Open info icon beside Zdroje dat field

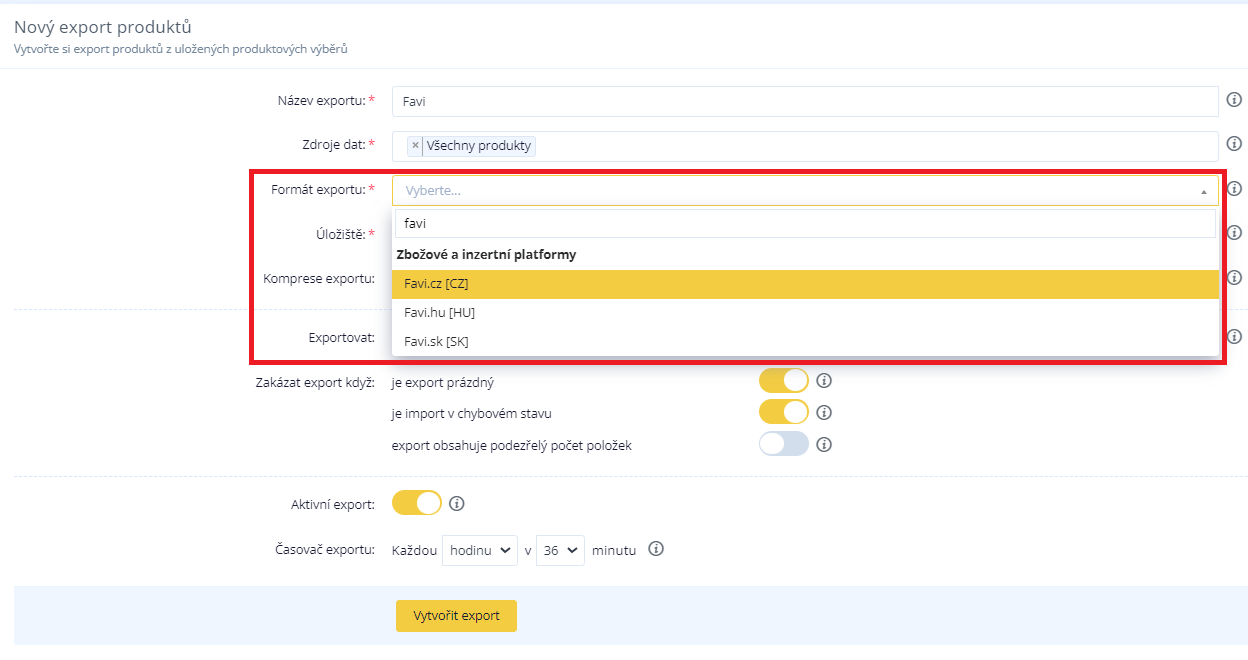click(x=1234, y=144)
